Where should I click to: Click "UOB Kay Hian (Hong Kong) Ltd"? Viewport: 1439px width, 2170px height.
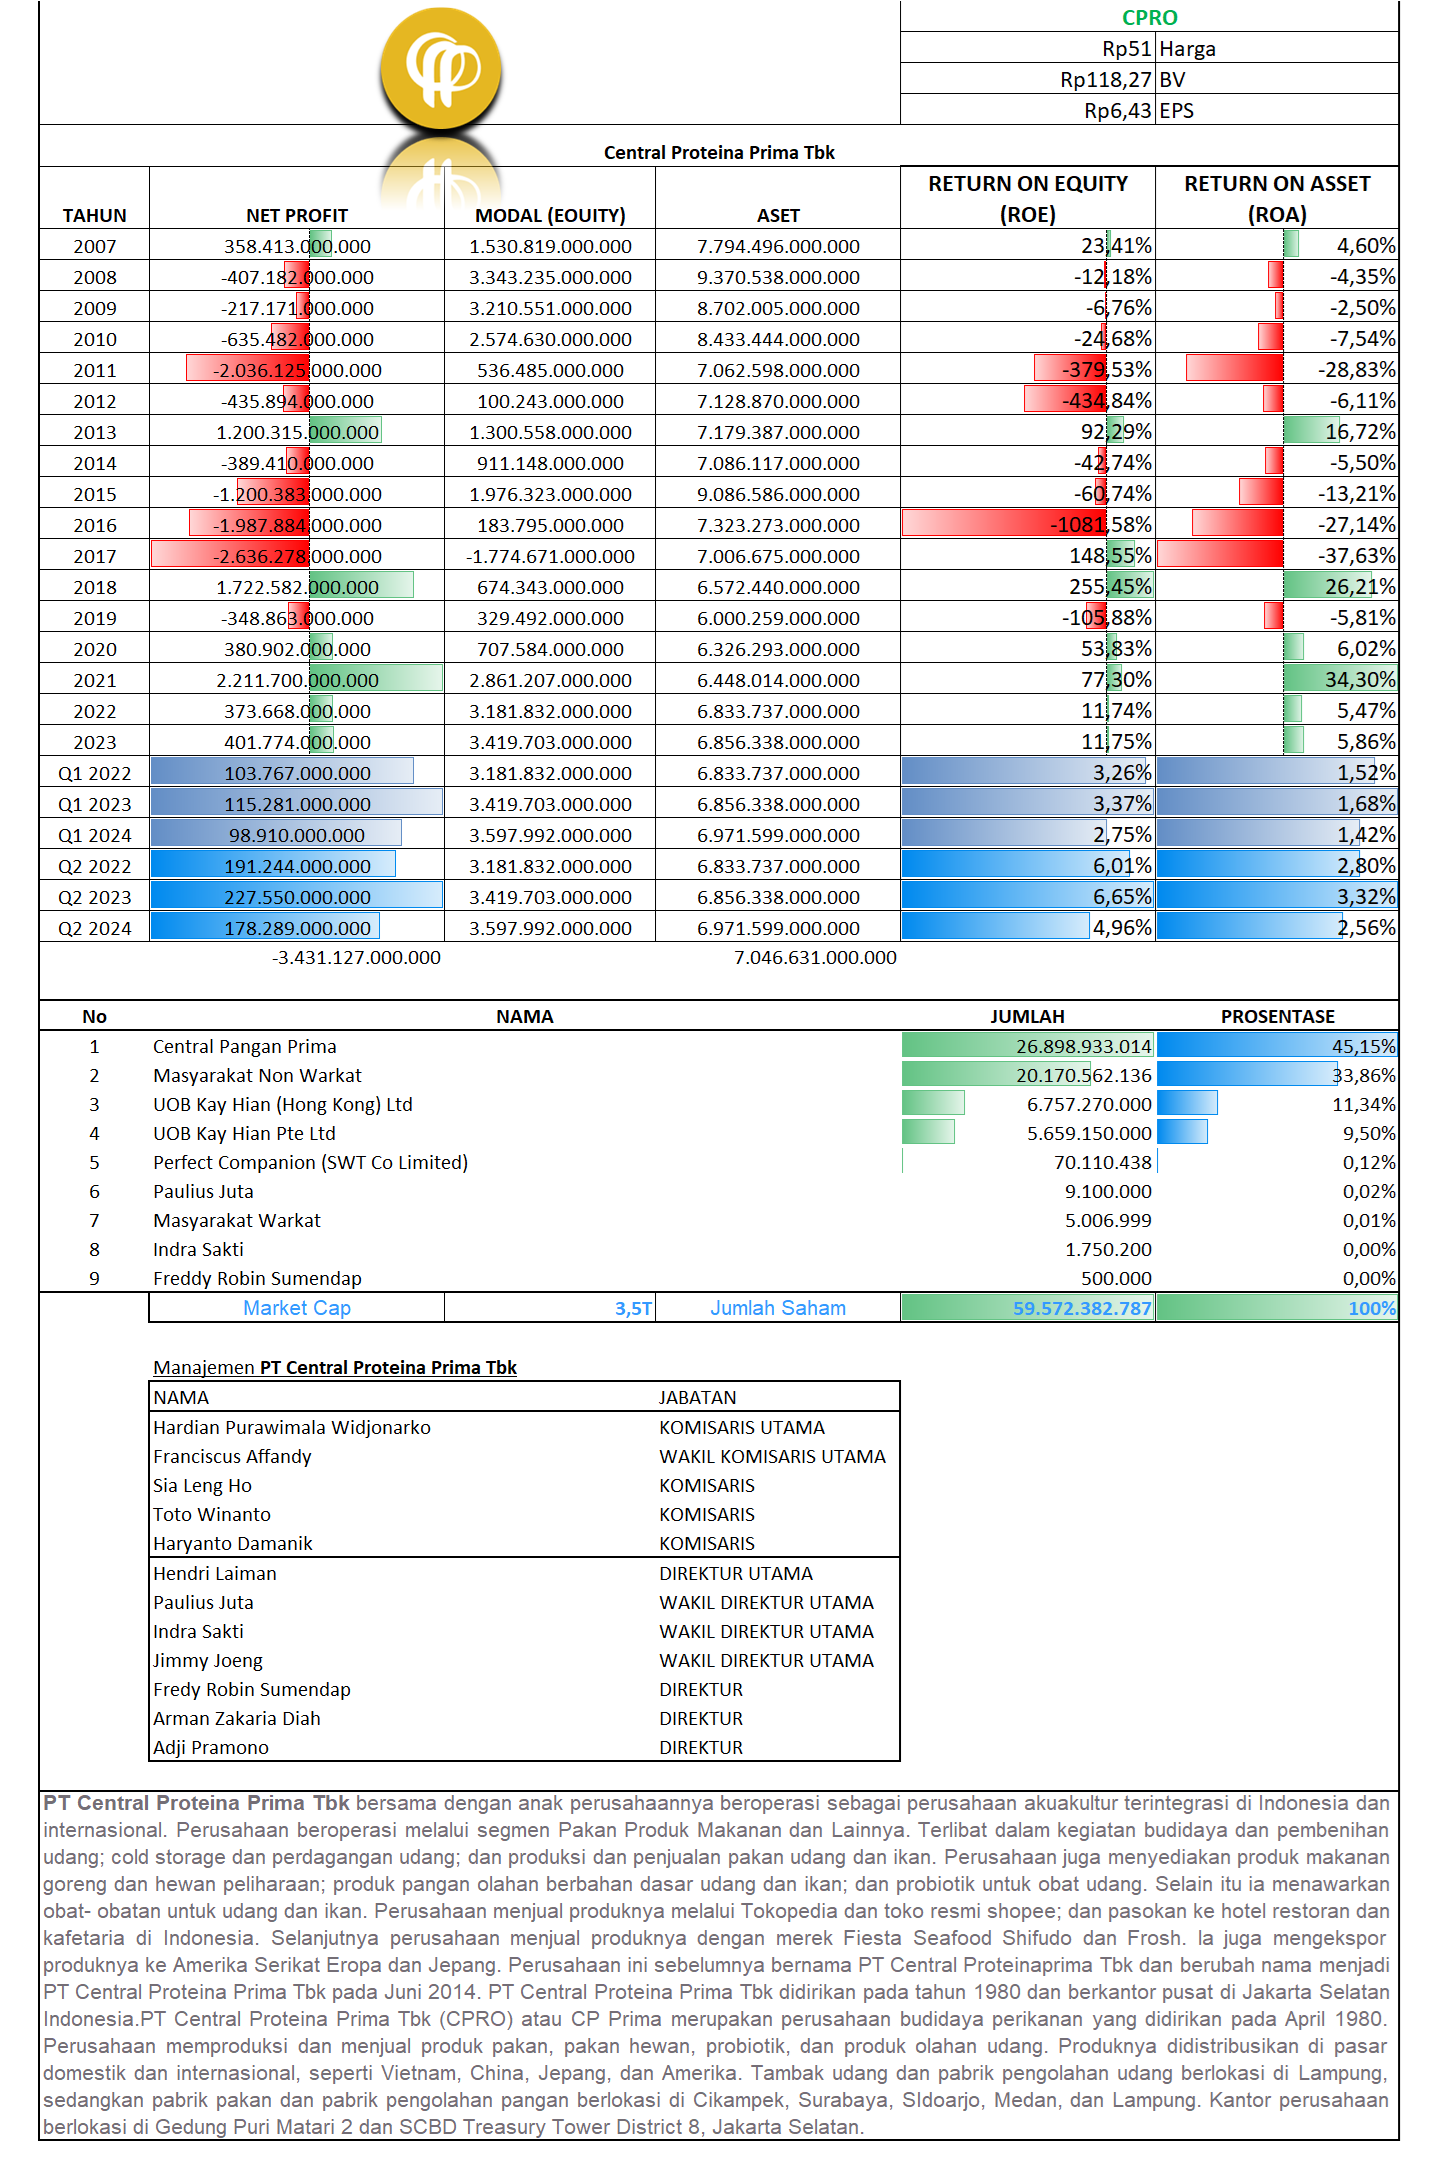coord(282,1104)
